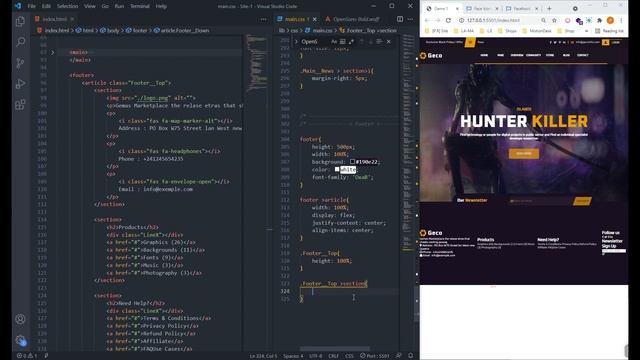This screenshot has height=360, width=640.
Task: Toggle Use Regular Expression in find widget
Action: pyautogui.click(x=351, y=42)
